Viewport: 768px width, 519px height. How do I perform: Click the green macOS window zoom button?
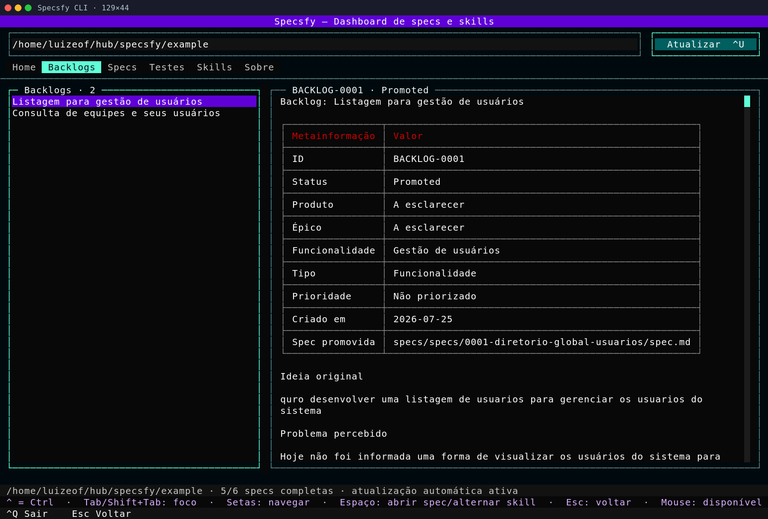pyautogui.click(x=28, y=8)
